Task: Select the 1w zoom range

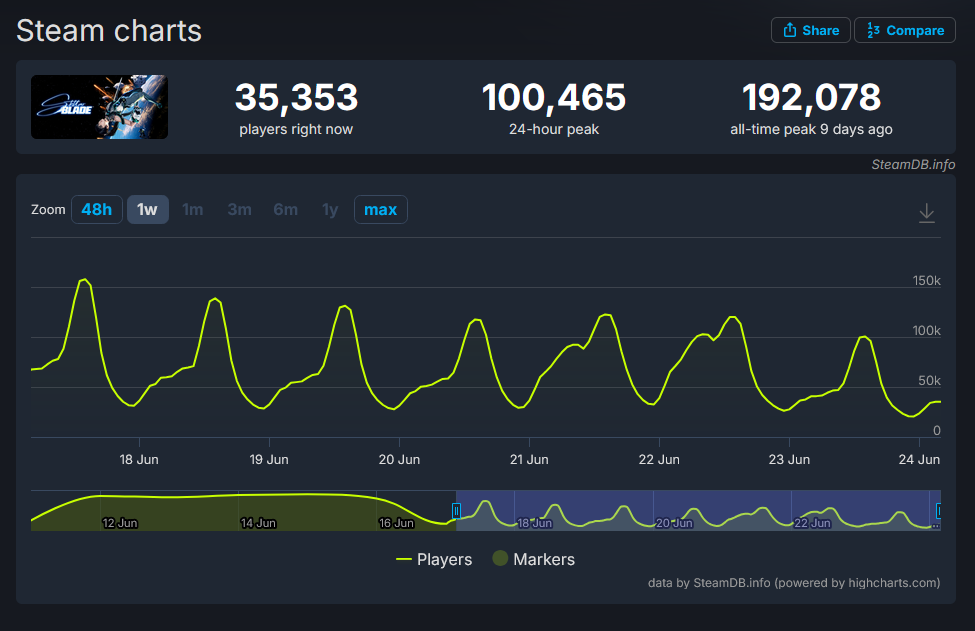Action: point(147,210)
